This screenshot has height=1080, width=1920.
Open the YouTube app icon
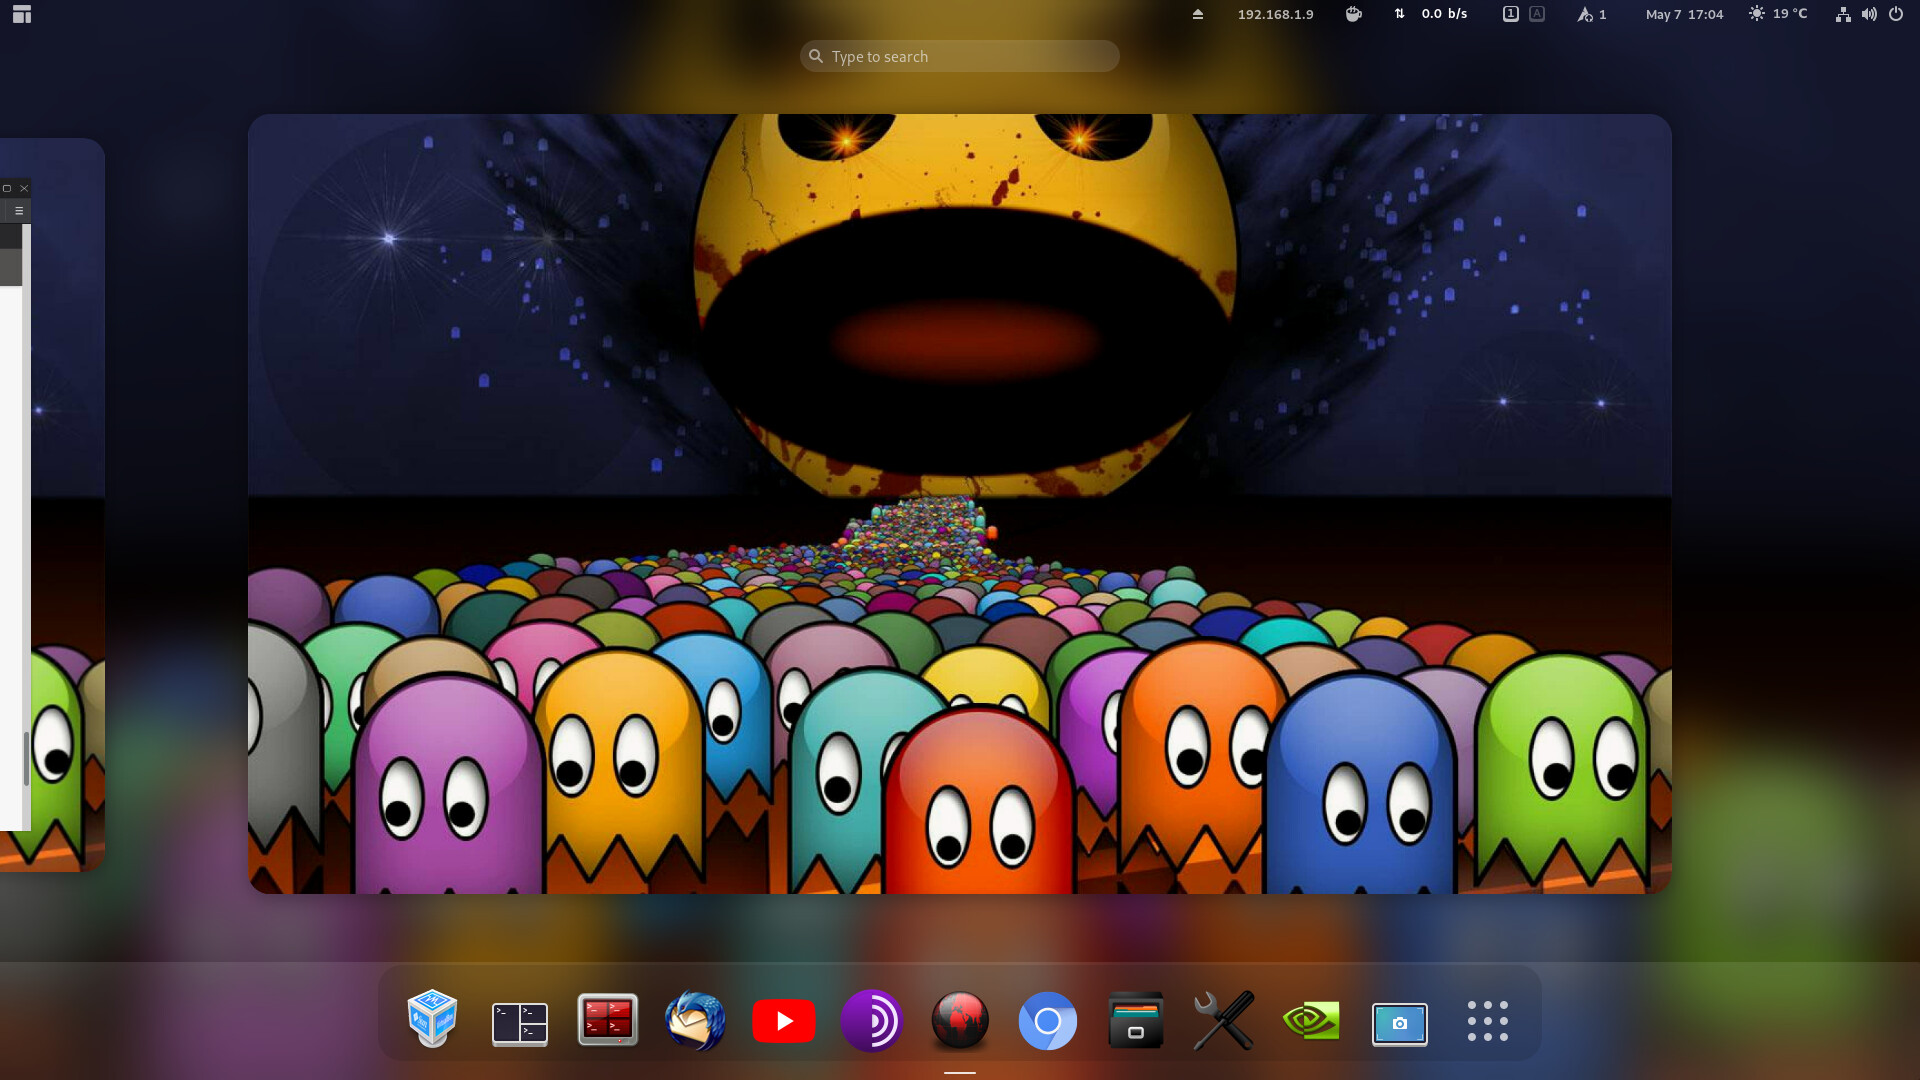(x=784, y=1020)
